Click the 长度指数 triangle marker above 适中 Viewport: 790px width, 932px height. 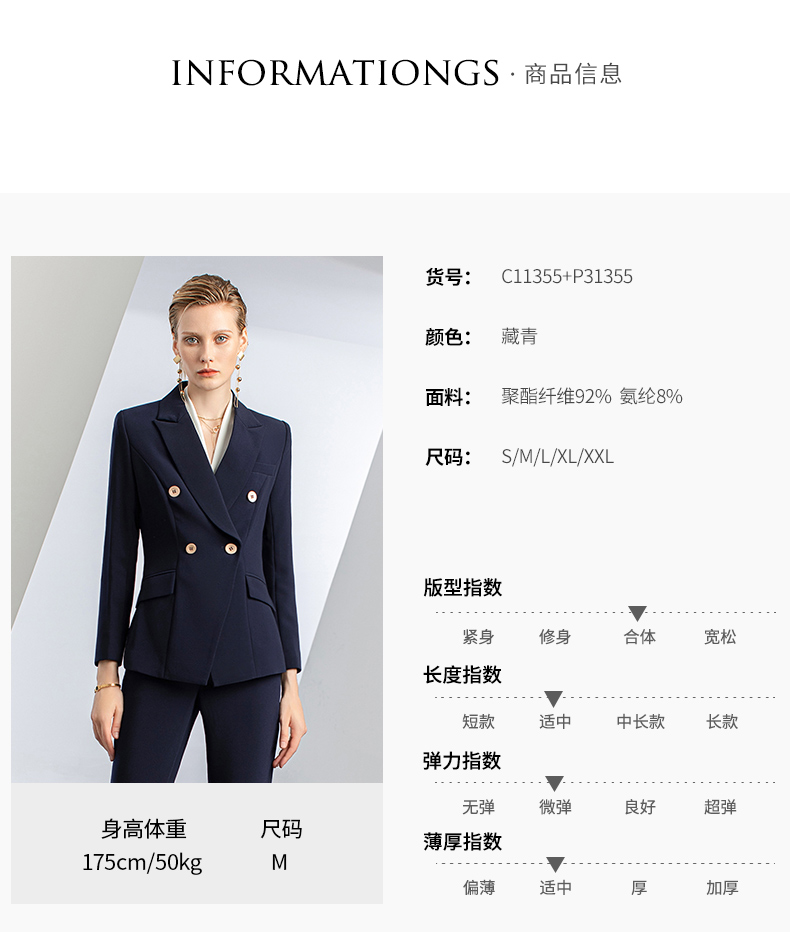tap(553, 698)
